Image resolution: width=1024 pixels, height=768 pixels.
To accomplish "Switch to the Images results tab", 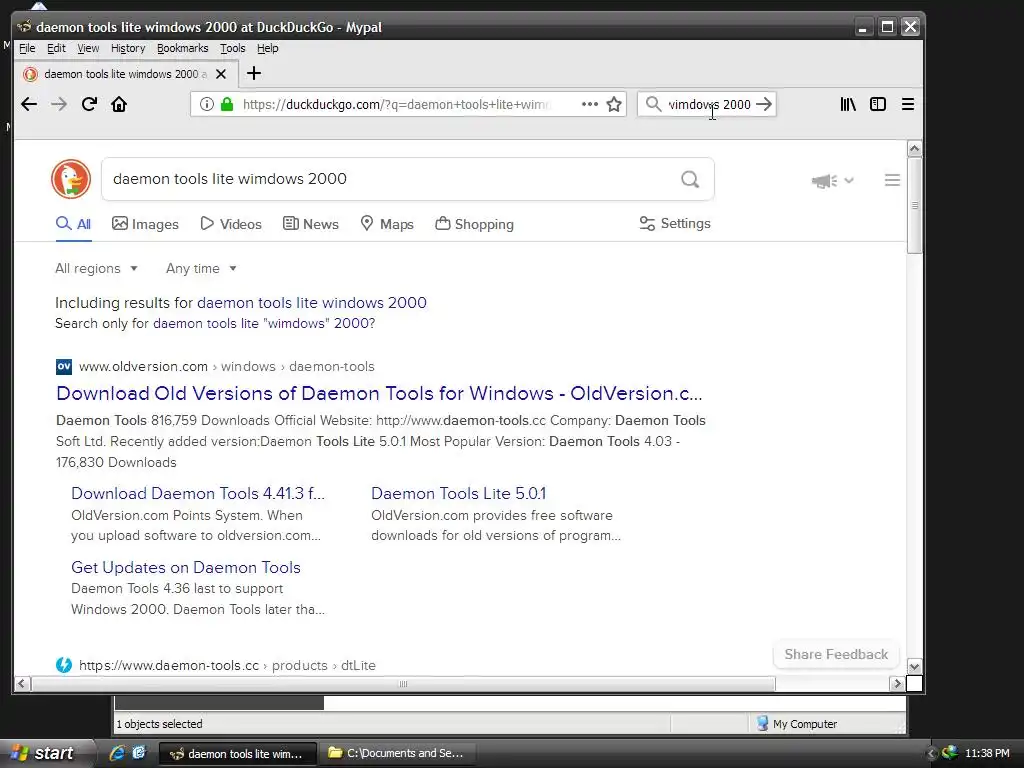I will [145, 224].
